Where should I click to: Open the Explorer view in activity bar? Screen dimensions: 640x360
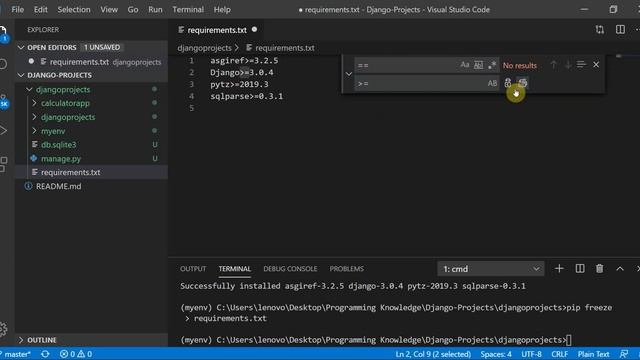(x=3, y=32)
